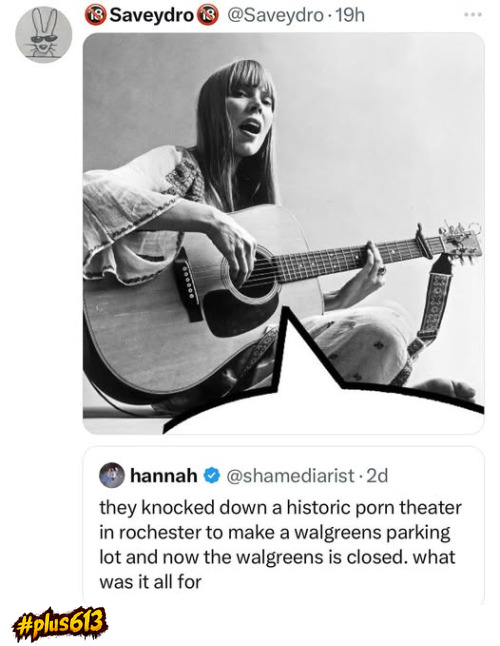The height and width of the screenshot is (646, 500).
Task: Click the 2d quoted tweet timestamp
Action: 377,476
